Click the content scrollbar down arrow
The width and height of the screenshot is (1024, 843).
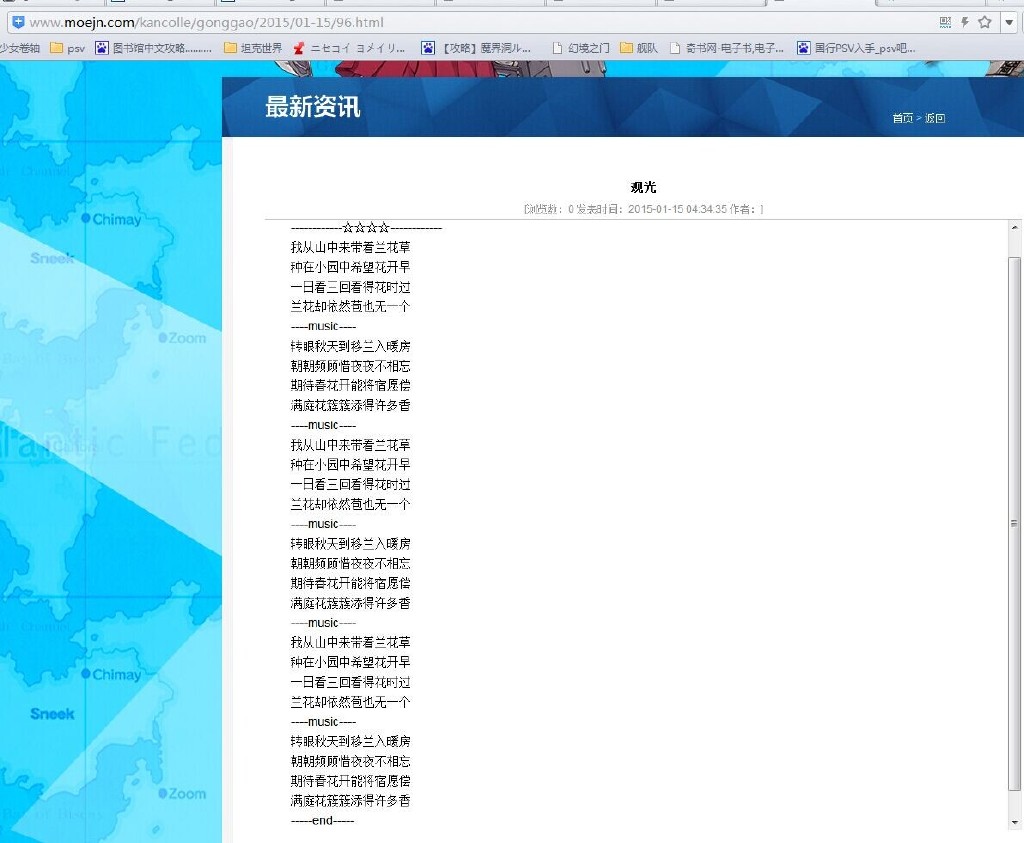1016,822
